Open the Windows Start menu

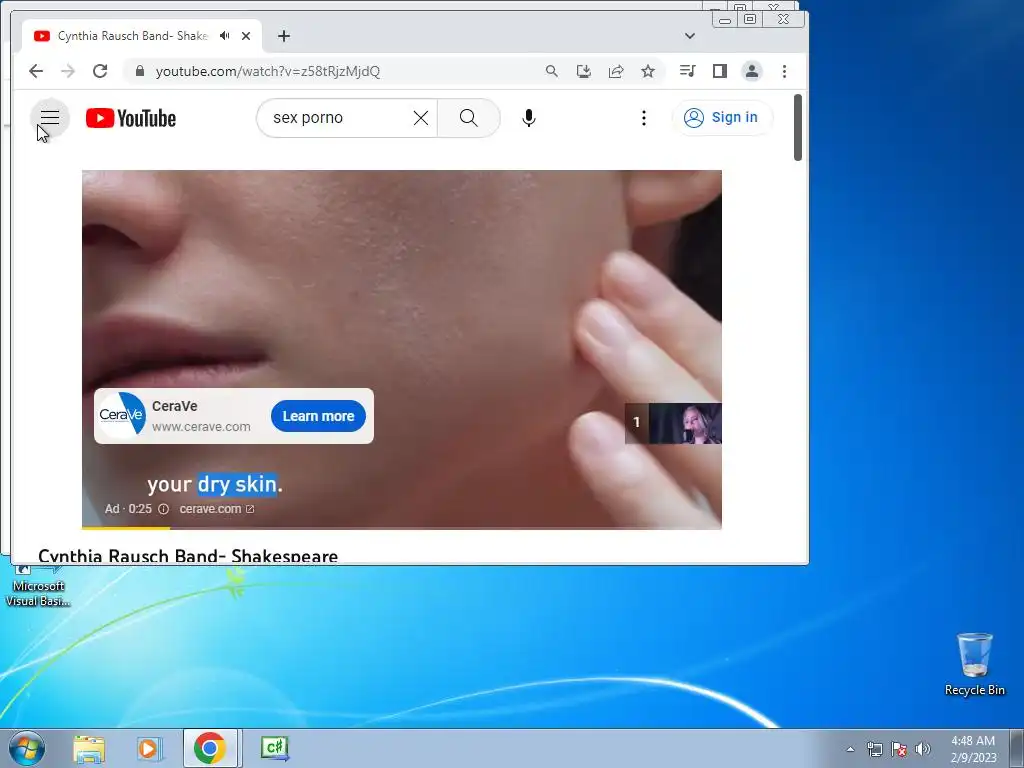click(26, 748)
